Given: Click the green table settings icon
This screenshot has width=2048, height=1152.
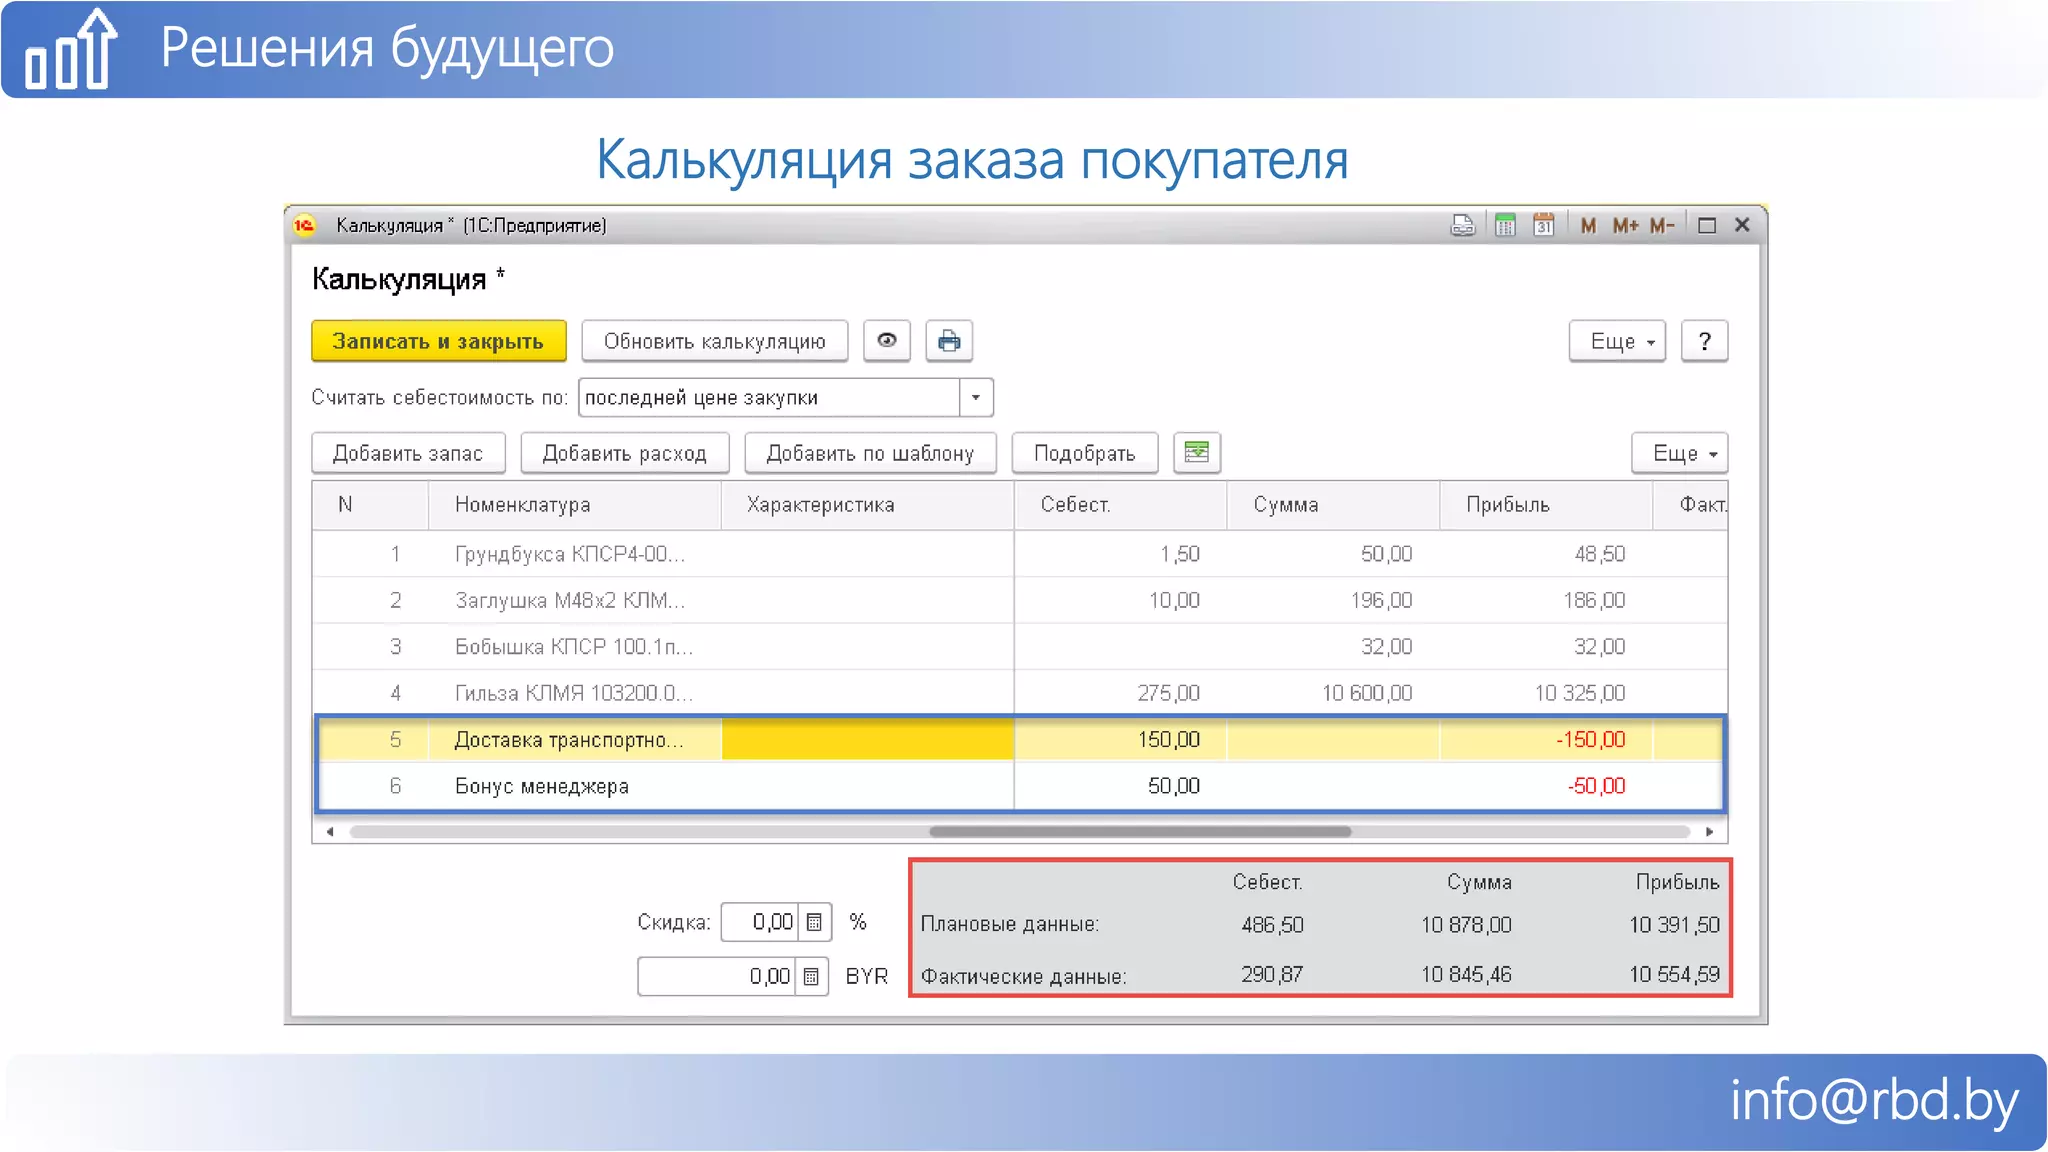Looking at the screenshot, I should [x=1196, y=453].
